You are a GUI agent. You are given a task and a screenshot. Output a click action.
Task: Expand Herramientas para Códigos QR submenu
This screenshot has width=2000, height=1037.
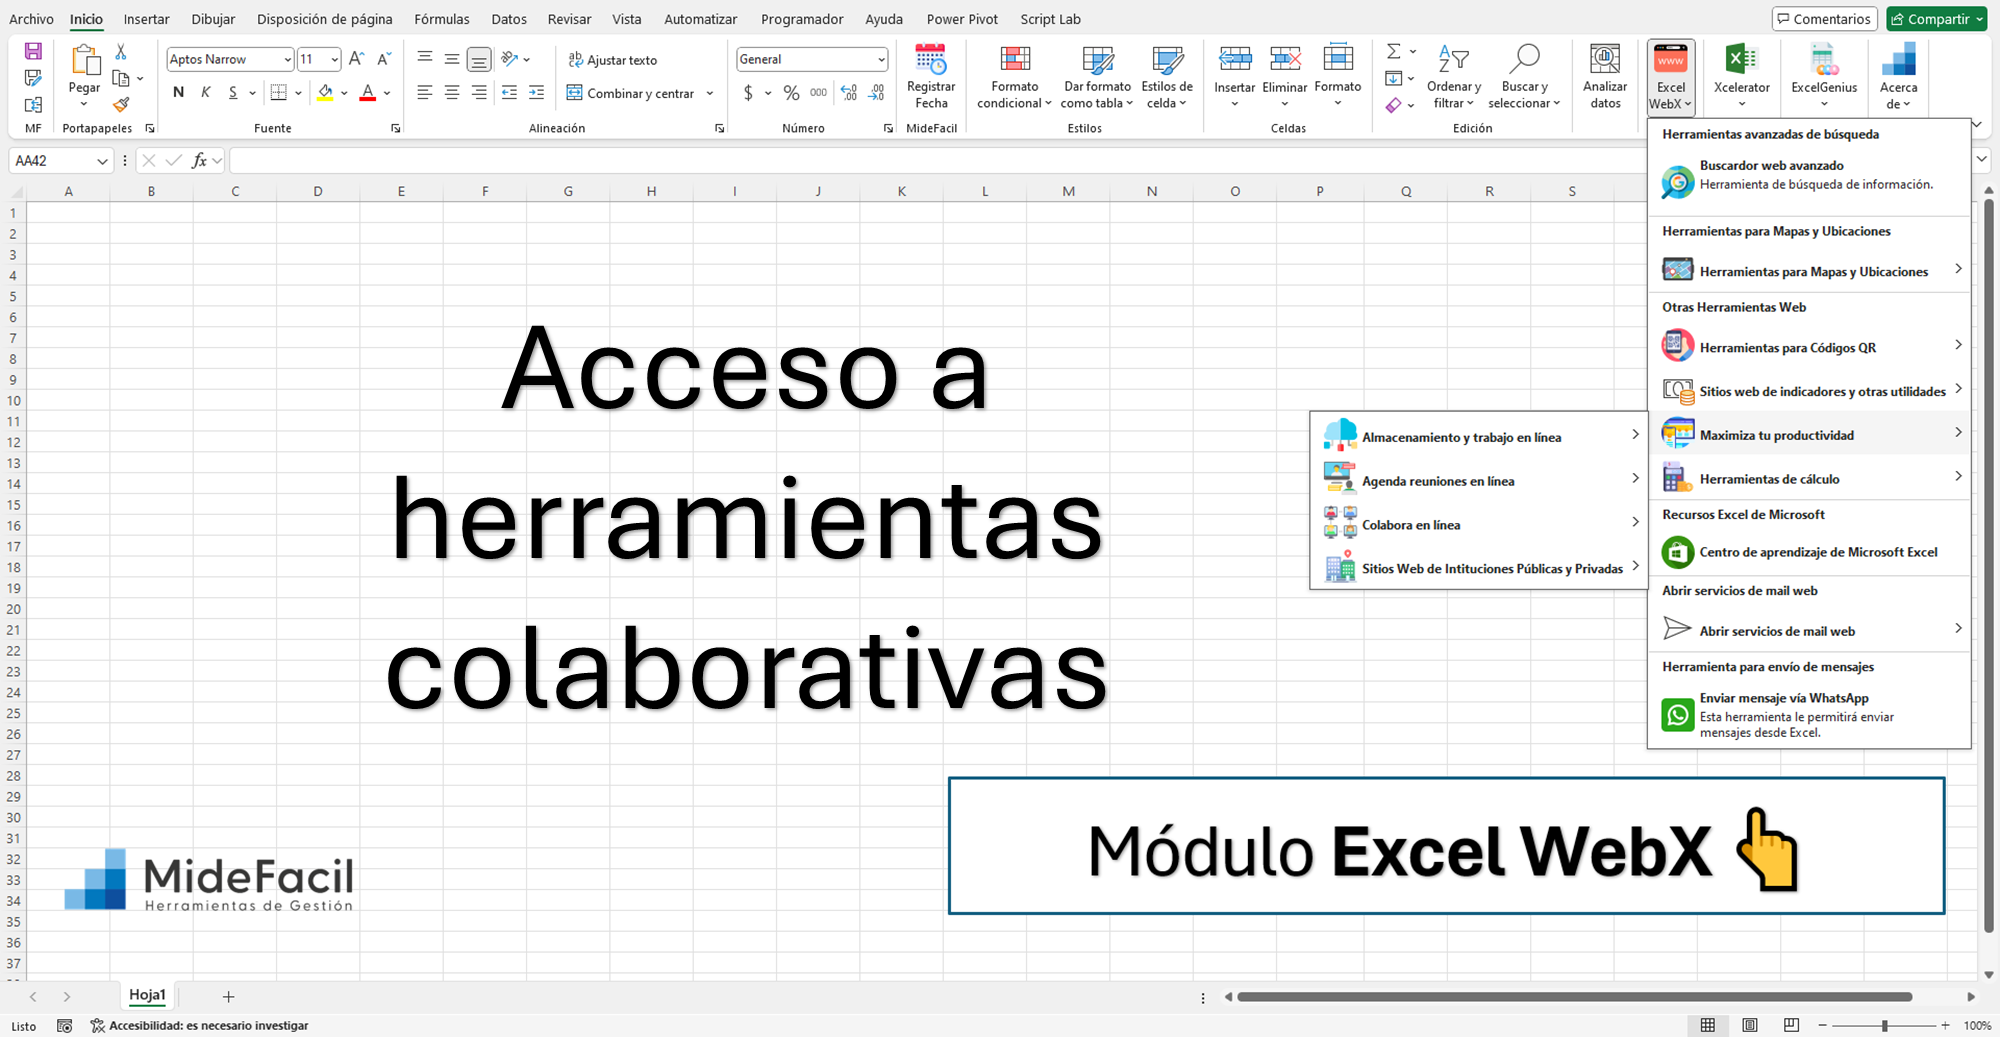[1809, 347]
